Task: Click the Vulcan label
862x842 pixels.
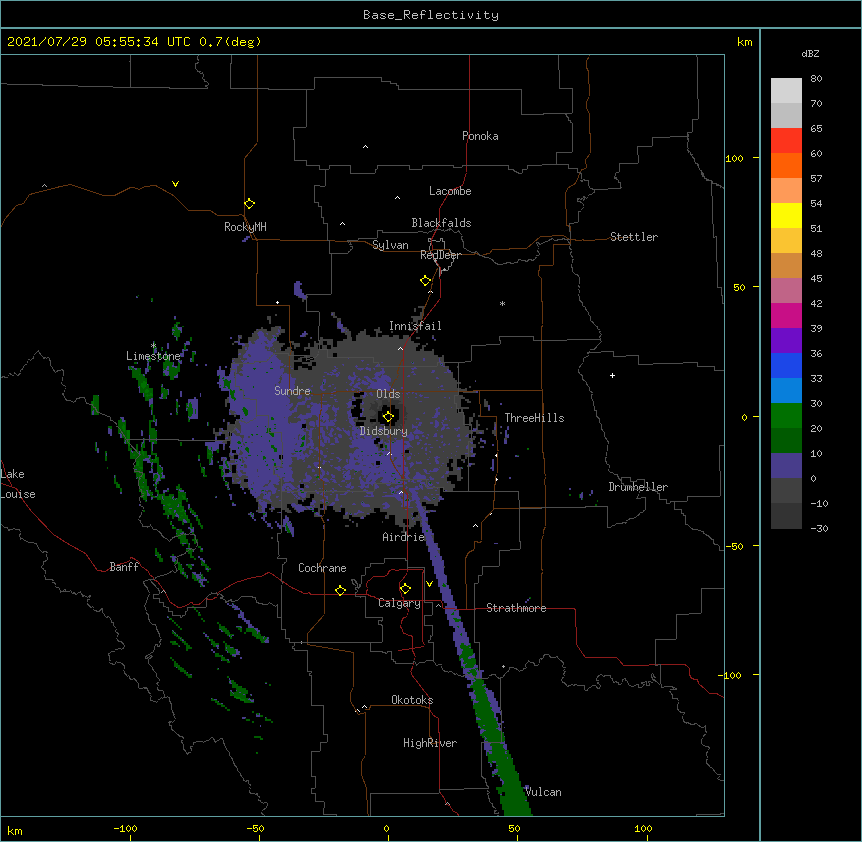Action: click(543, 792)
